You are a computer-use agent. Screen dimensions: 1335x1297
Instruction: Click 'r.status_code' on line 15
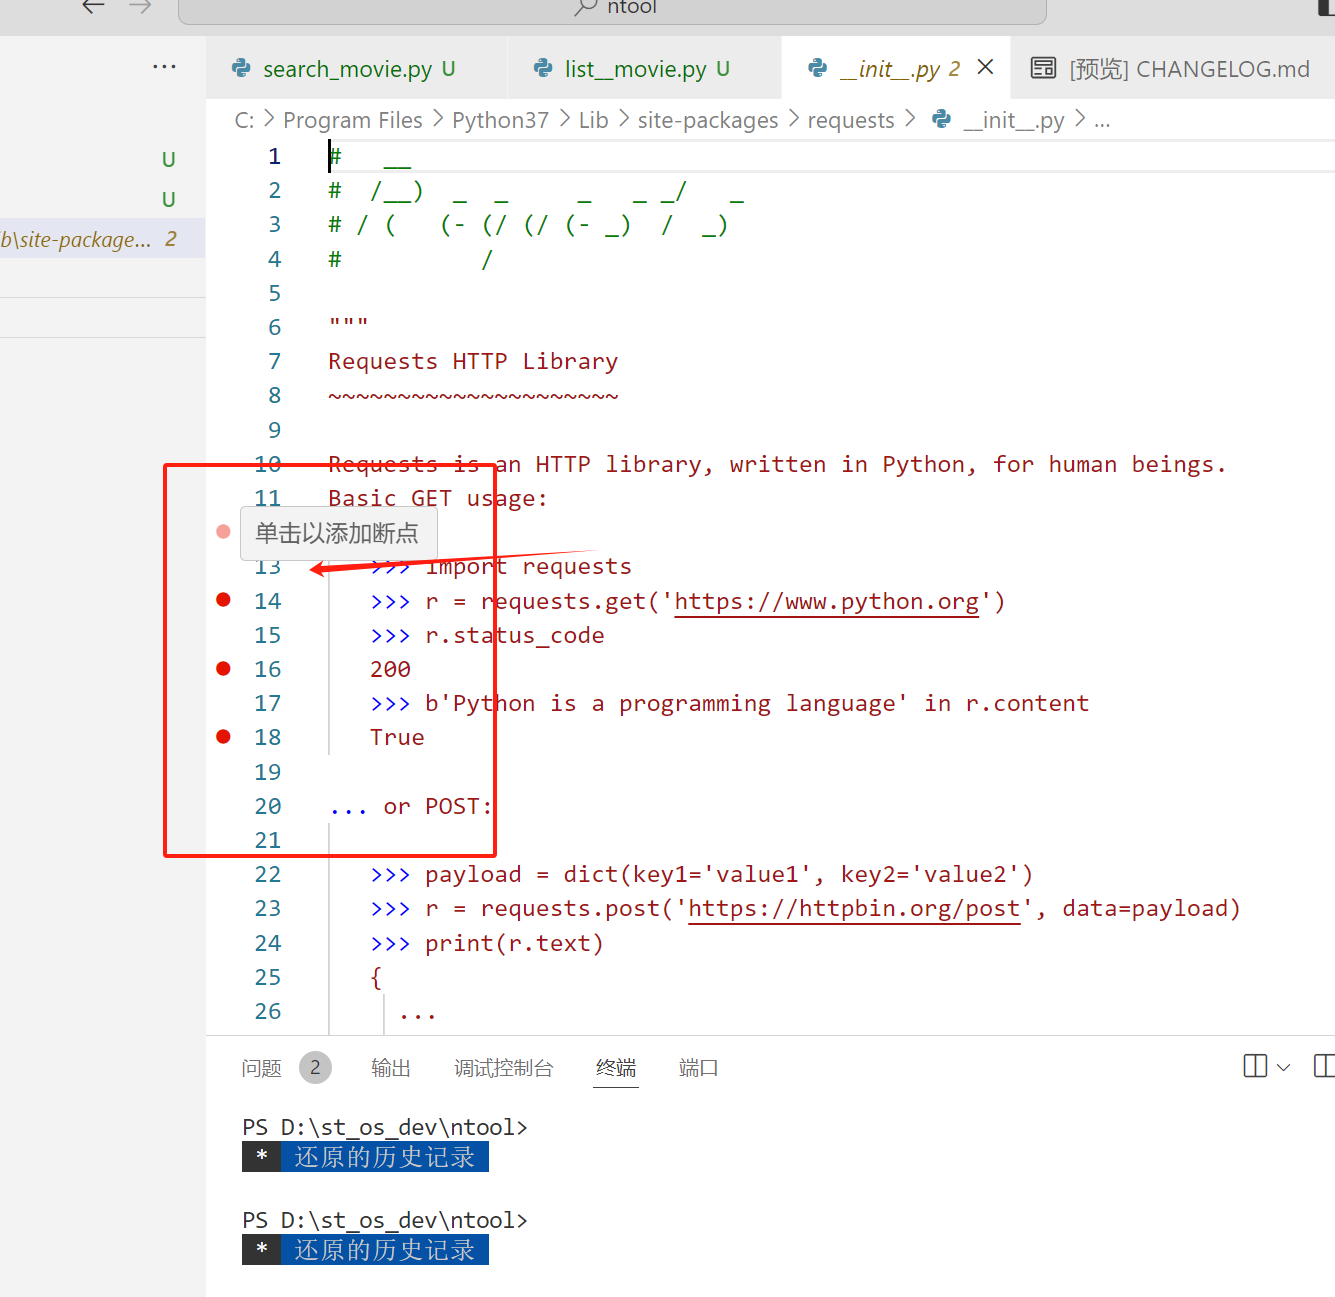[x=514, y=635]
